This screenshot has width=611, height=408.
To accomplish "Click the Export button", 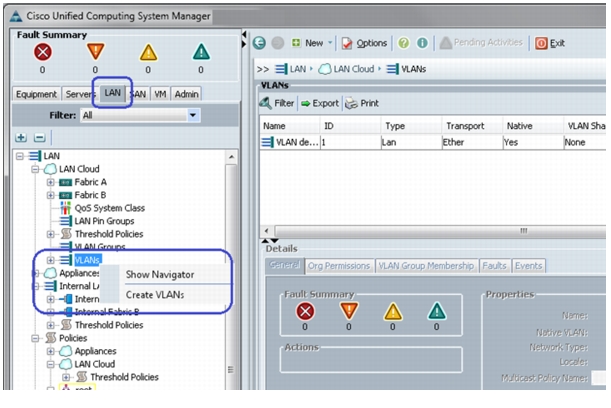I will click(x=320, y=103).
